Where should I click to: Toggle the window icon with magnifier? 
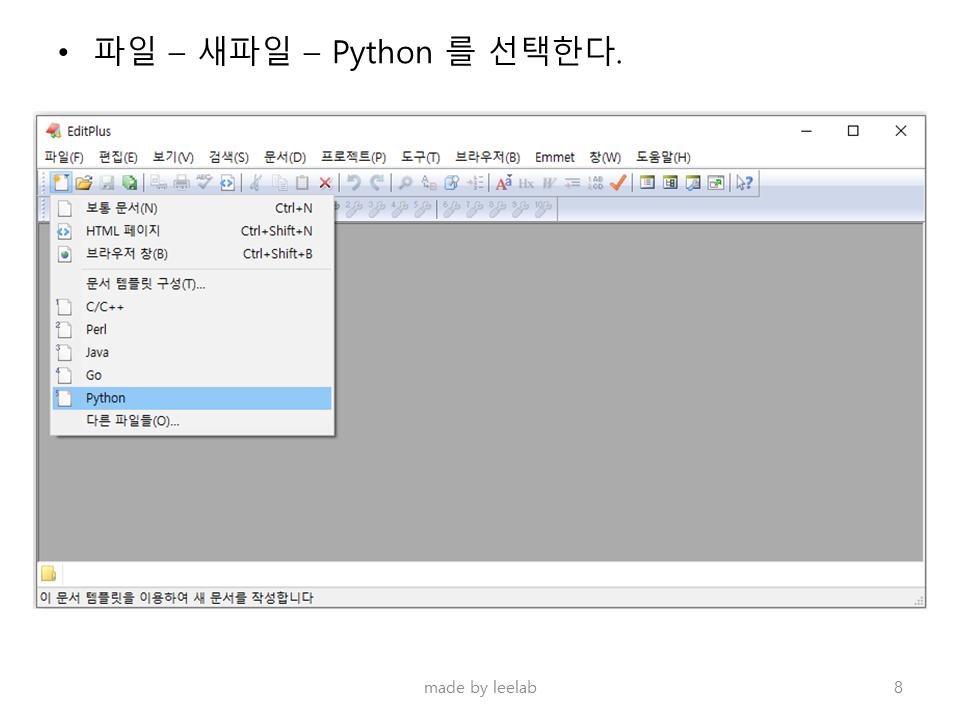(693, 182)
